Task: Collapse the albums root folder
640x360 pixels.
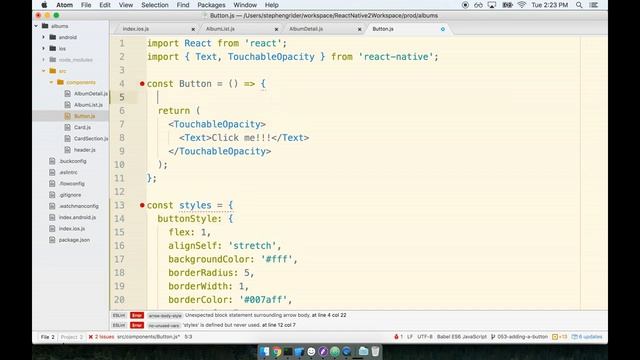Action: click(x=36, y=26)
